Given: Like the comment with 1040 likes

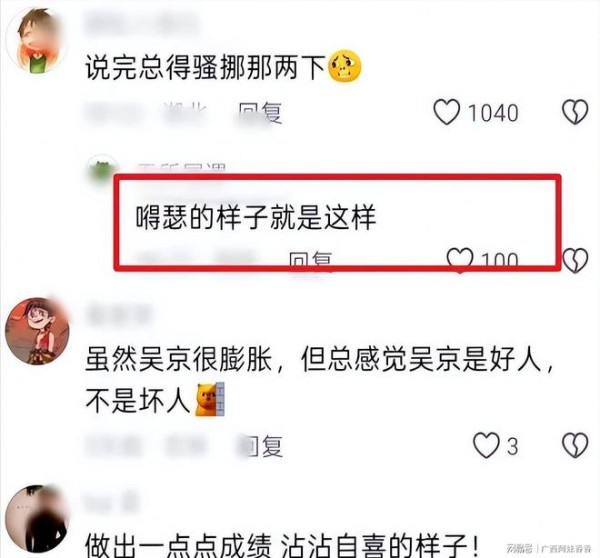Looking at the screenshot, I should pos(446,112).
